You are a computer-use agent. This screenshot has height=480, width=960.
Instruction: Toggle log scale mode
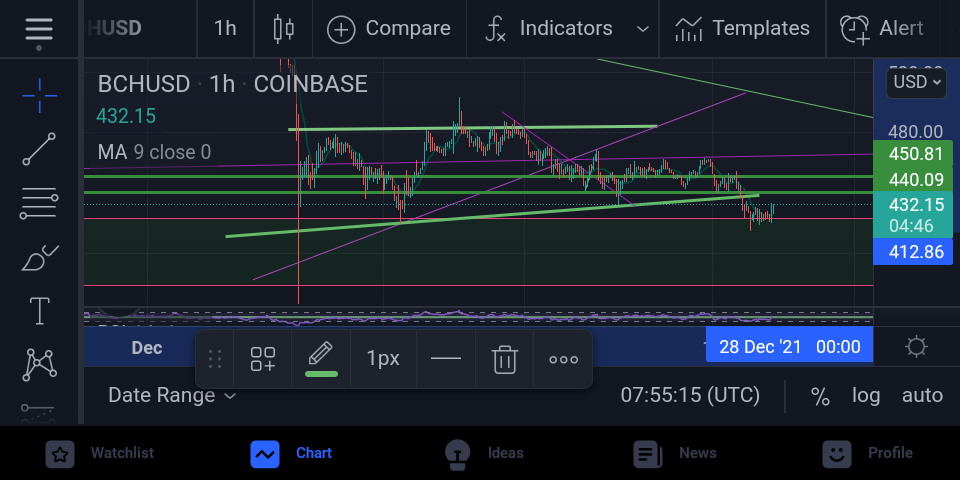click(866, 396)
